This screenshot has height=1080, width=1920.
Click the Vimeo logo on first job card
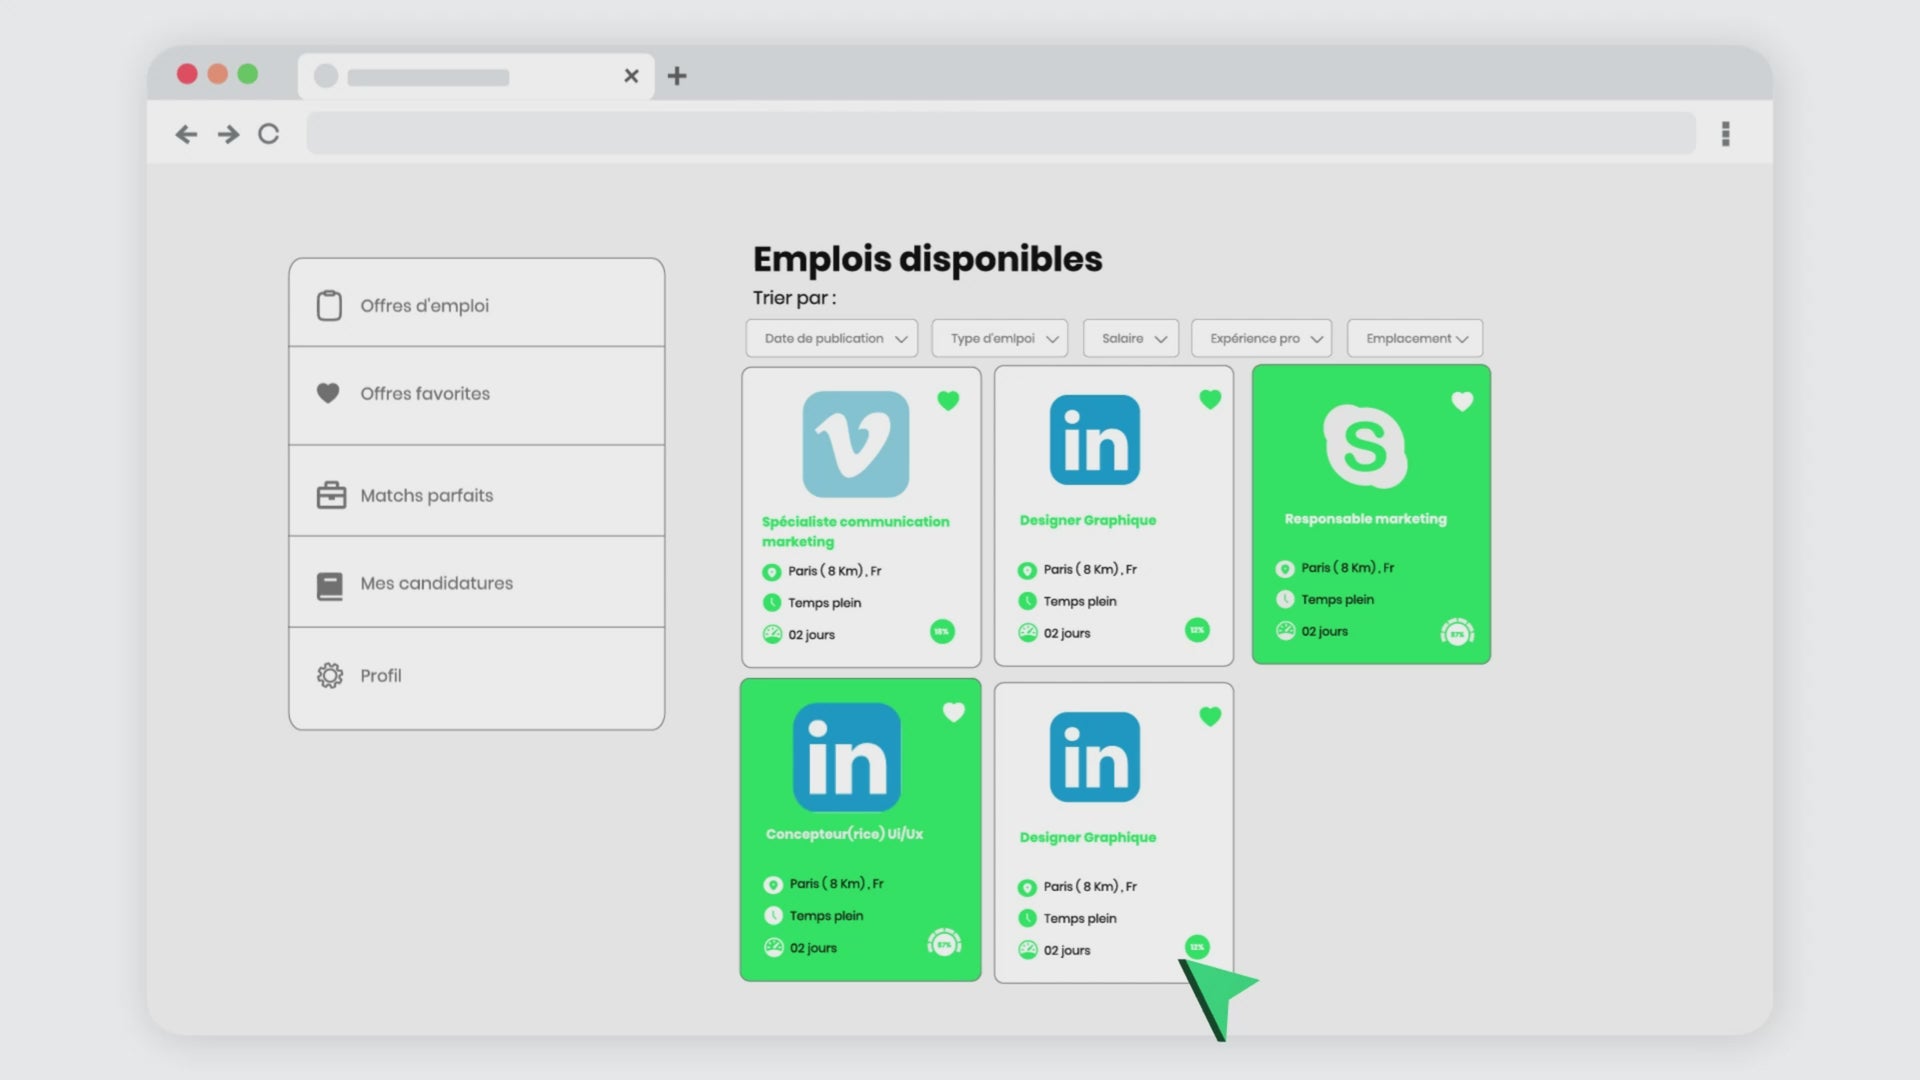coord(855,444)
